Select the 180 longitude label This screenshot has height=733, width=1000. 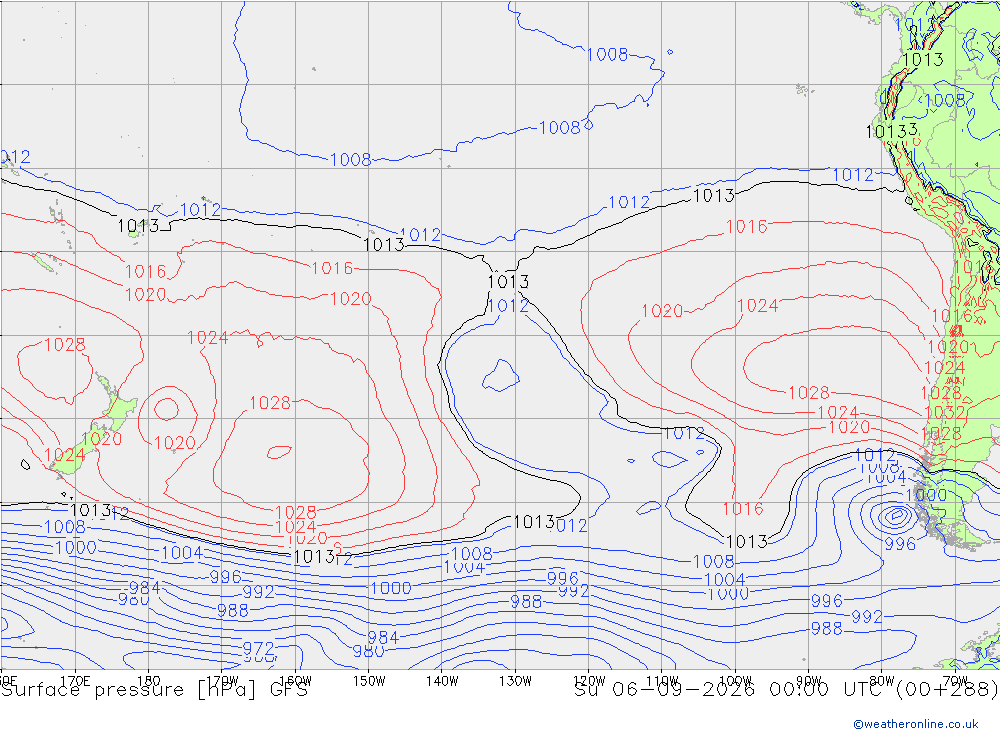[149, 681]
